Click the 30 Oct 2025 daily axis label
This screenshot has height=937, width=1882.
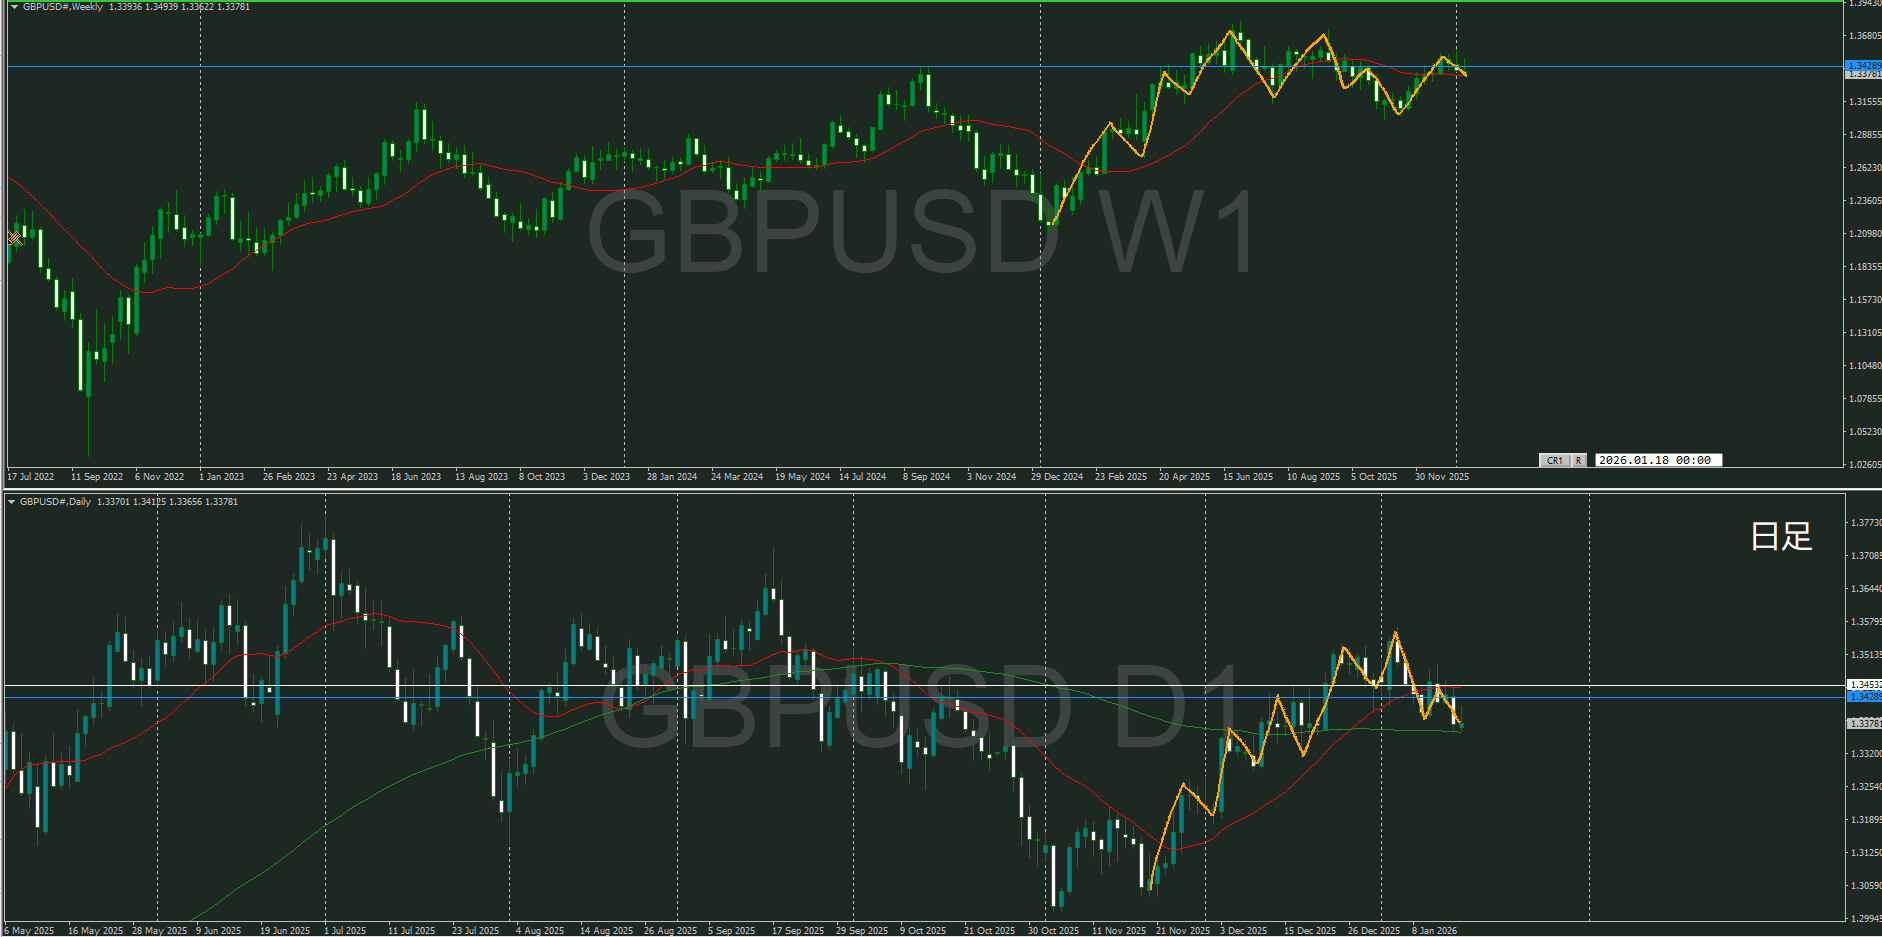tap(1053, 931)
